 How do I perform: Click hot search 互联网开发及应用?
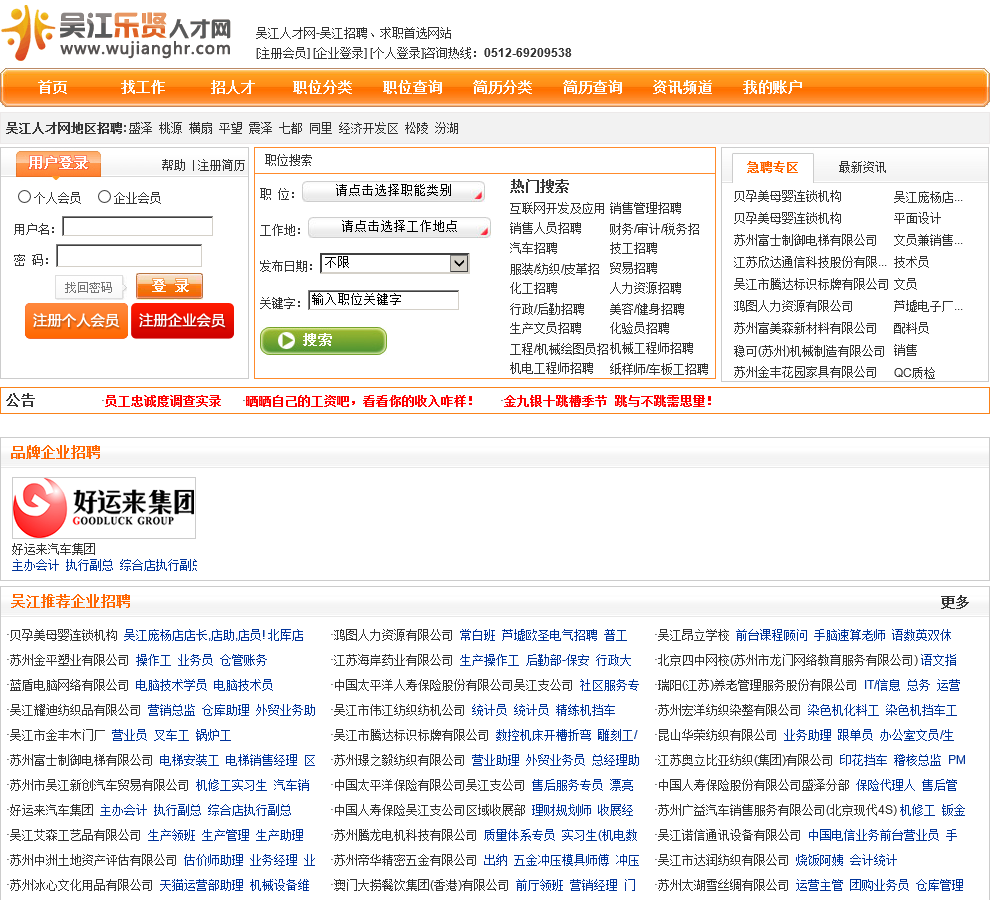click(557, 208)
